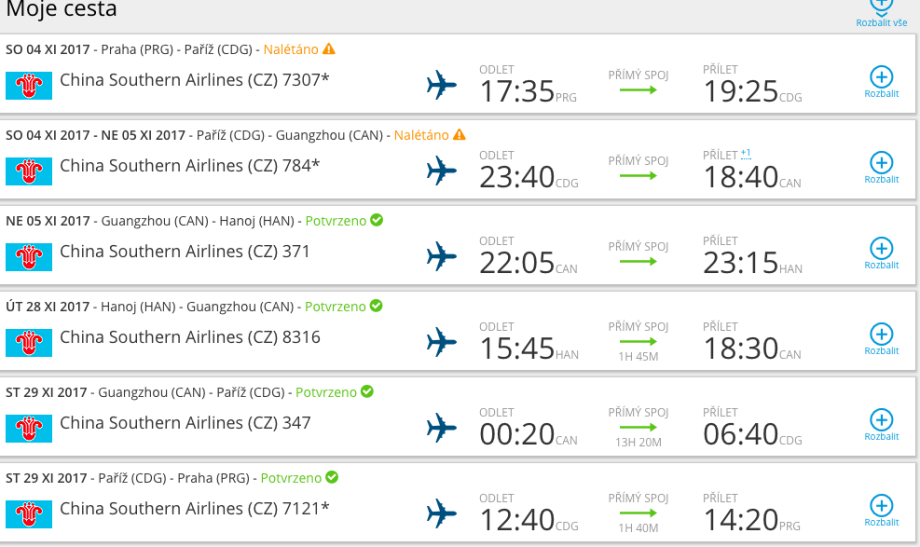Expand all flights with Rozbalit vše
920x547 pixels.
pos(881,10)
